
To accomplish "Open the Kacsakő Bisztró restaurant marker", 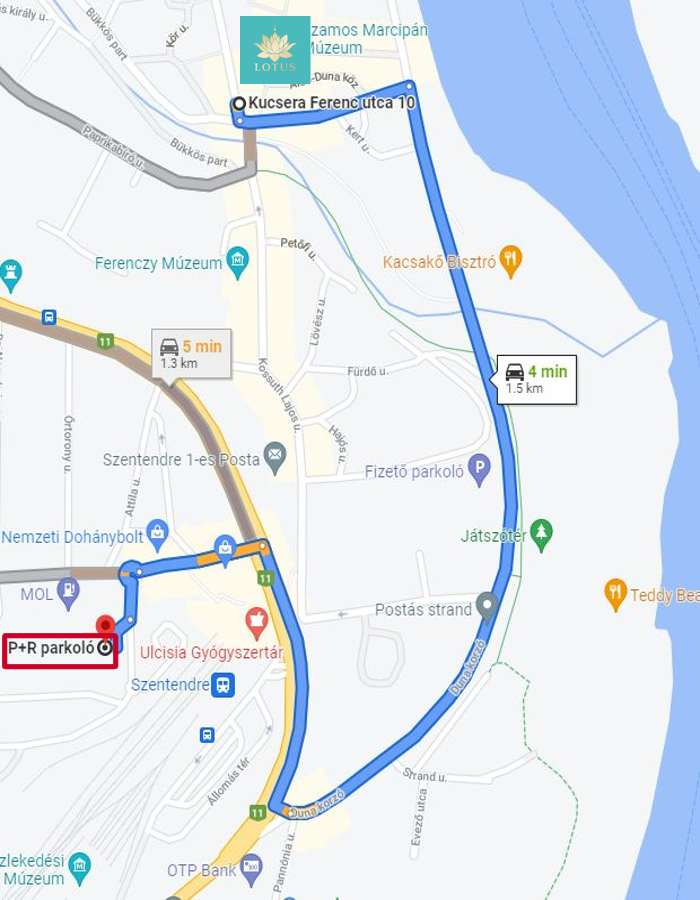I will coord(510,261).
